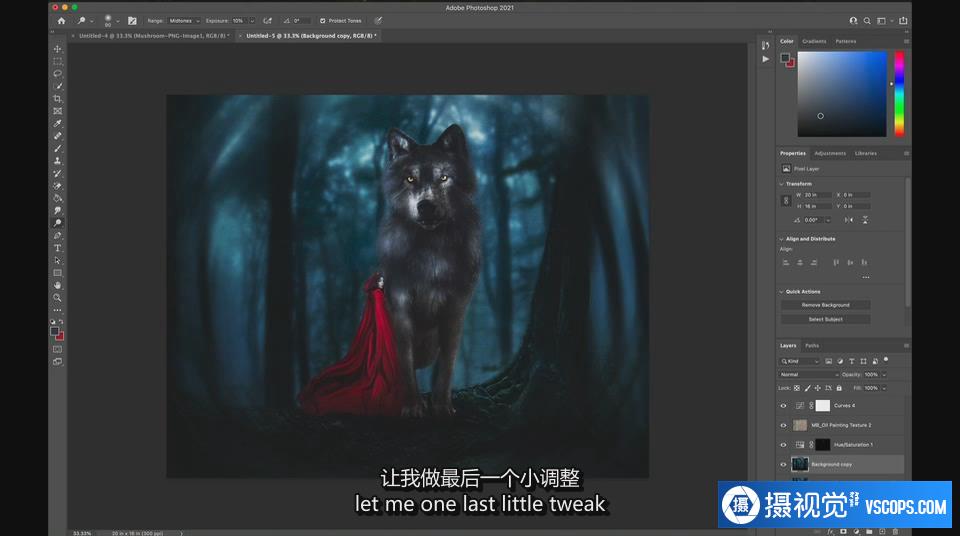This screenshot has width=960, height=536.
Task: Switch to the Gradients tab
Action: pyautogui.click(x=814, y=41)
